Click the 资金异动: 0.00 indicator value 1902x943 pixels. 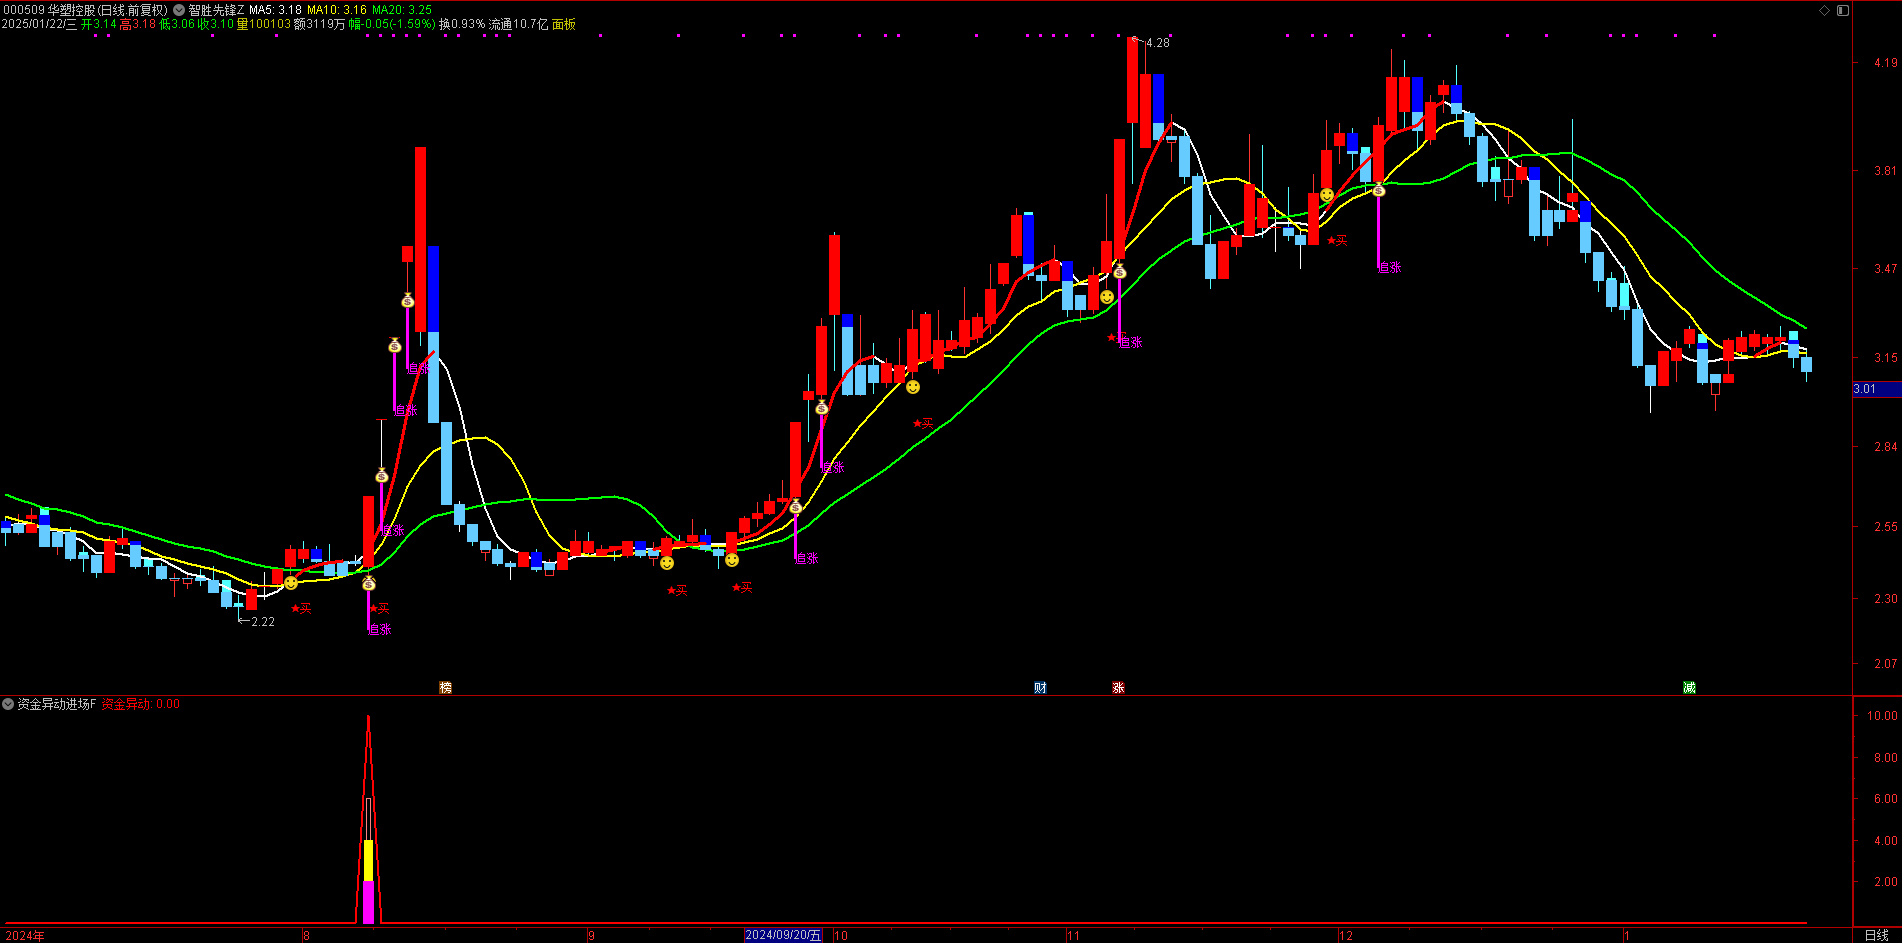pyautogui.click(x=141, y=704)
